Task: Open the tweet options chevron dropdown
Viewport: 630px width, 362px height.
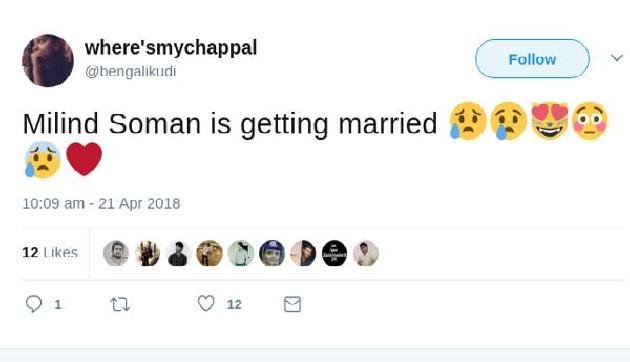Action: point(617,58)
